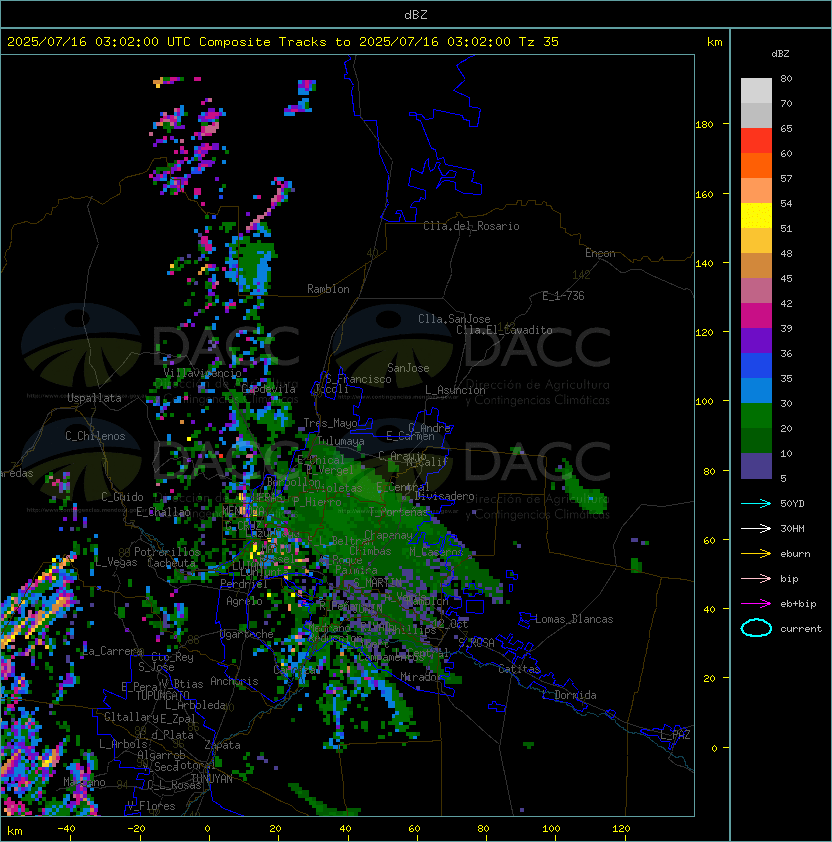Click the amber 51 dBZ color swatch
The image size is (832, 842).
pyautogui.click(x=756, y=241)
